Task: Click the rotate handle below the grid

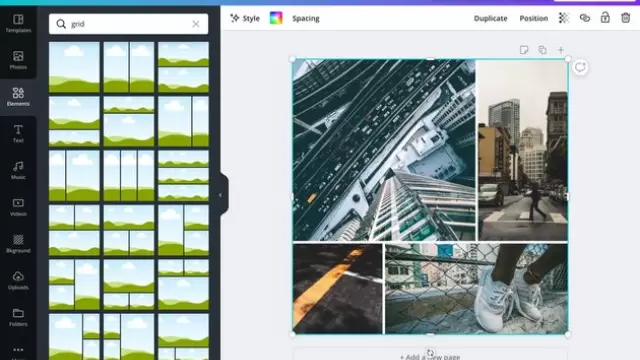Action: point(430,353)
